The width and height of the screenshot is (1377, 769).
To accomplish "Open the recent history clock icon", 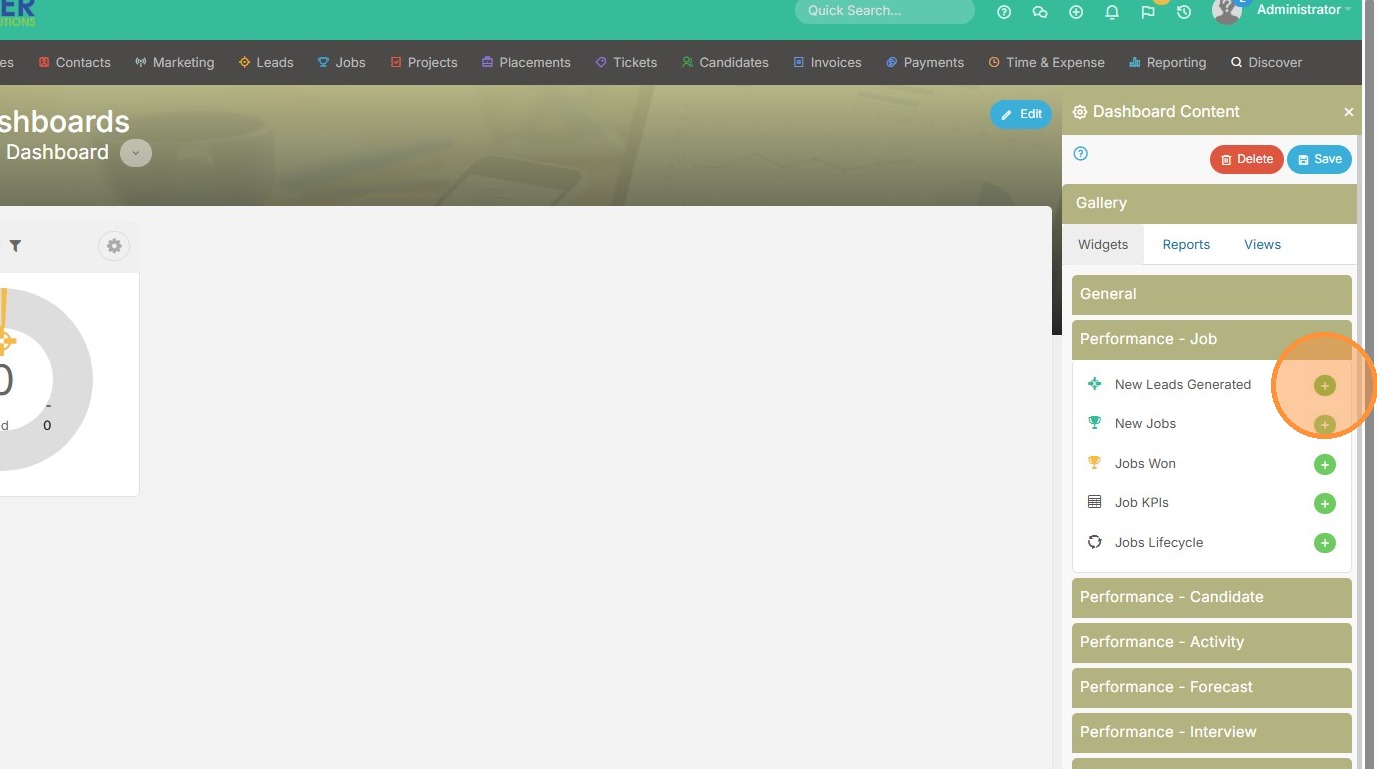I will (1184, 12).
